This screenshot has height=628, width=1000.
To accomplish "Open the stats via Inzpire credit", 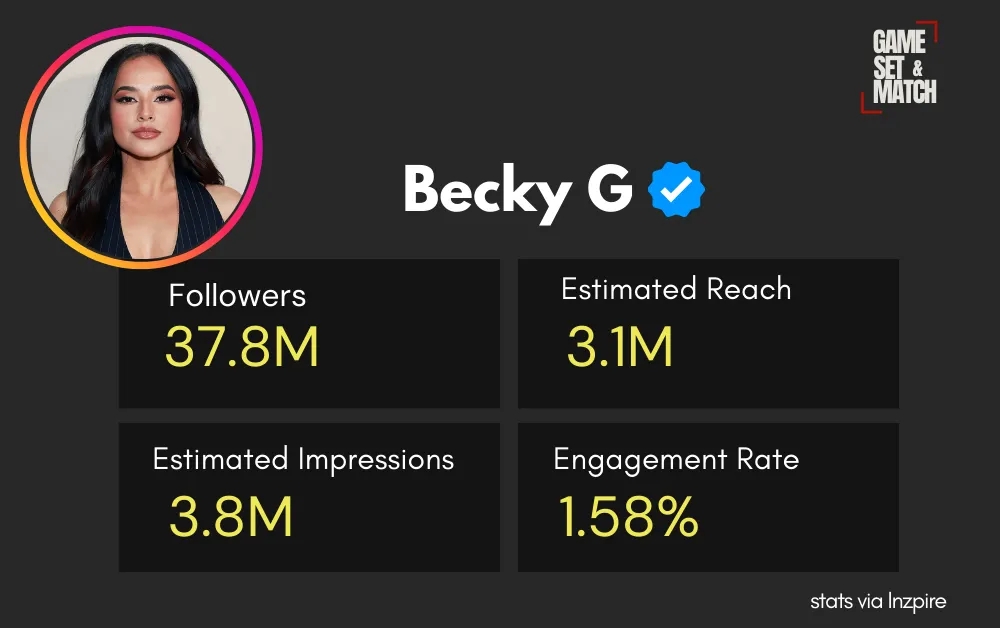I will [x=878, y=601].
